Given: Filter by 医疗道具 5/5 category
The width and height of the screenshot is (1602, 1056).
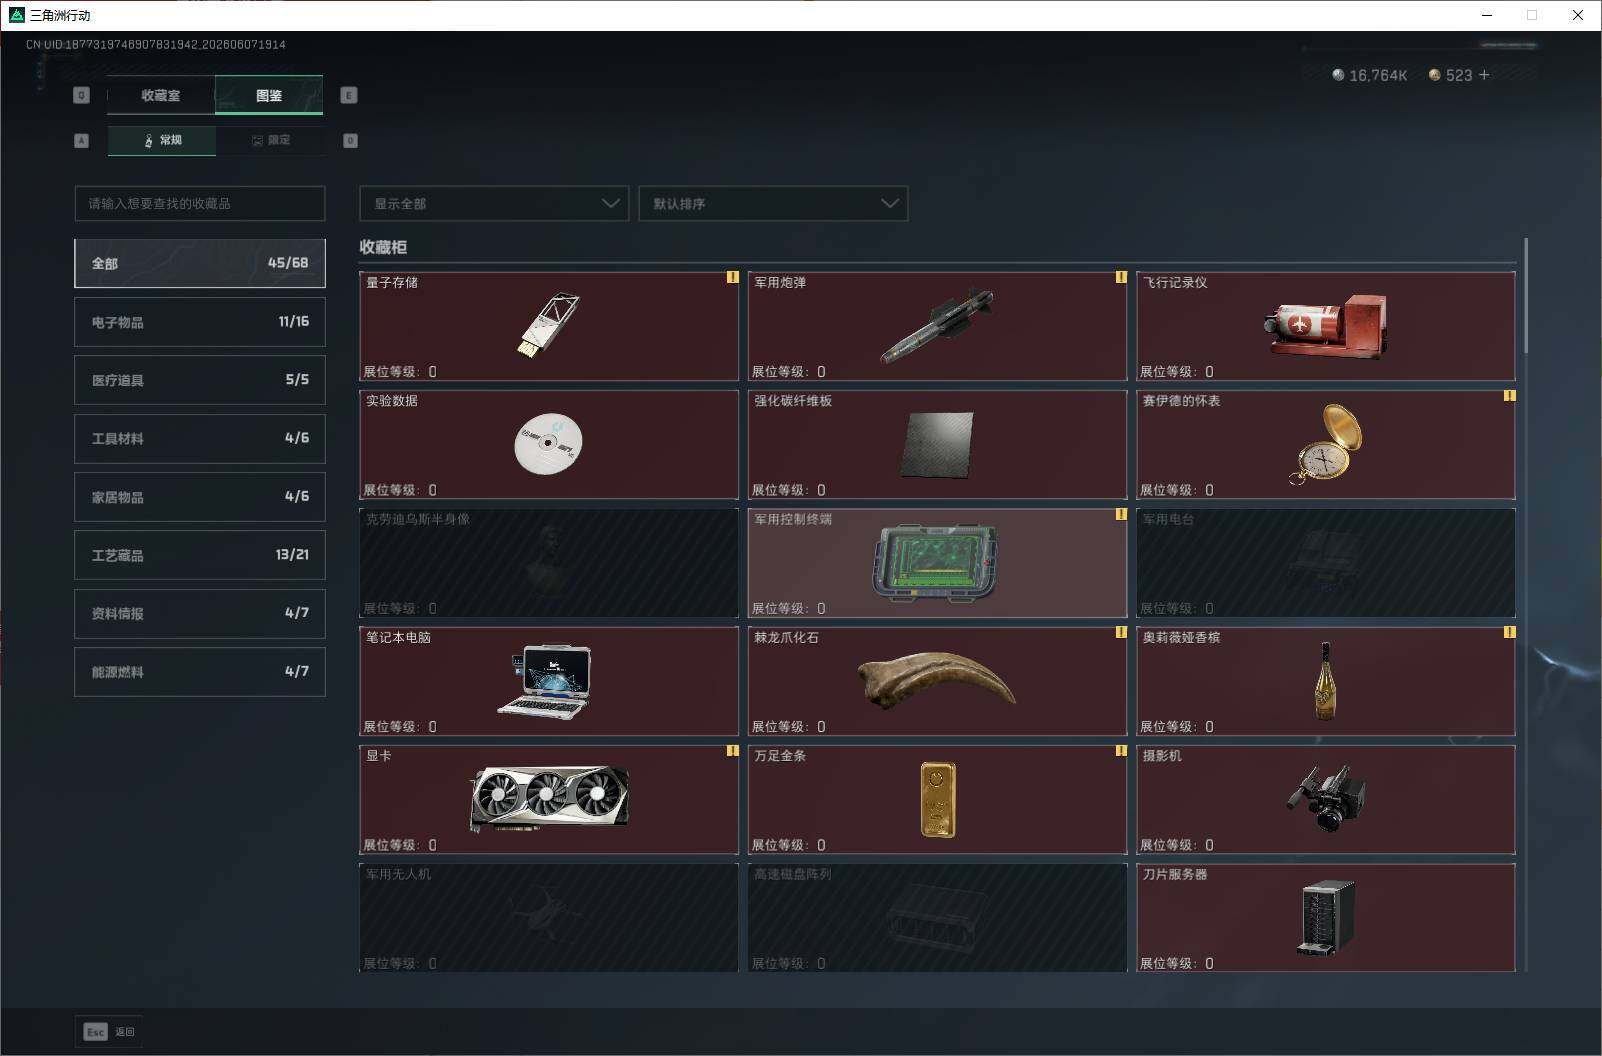Looking at the screenshot, I should click(x=200, y=380).
